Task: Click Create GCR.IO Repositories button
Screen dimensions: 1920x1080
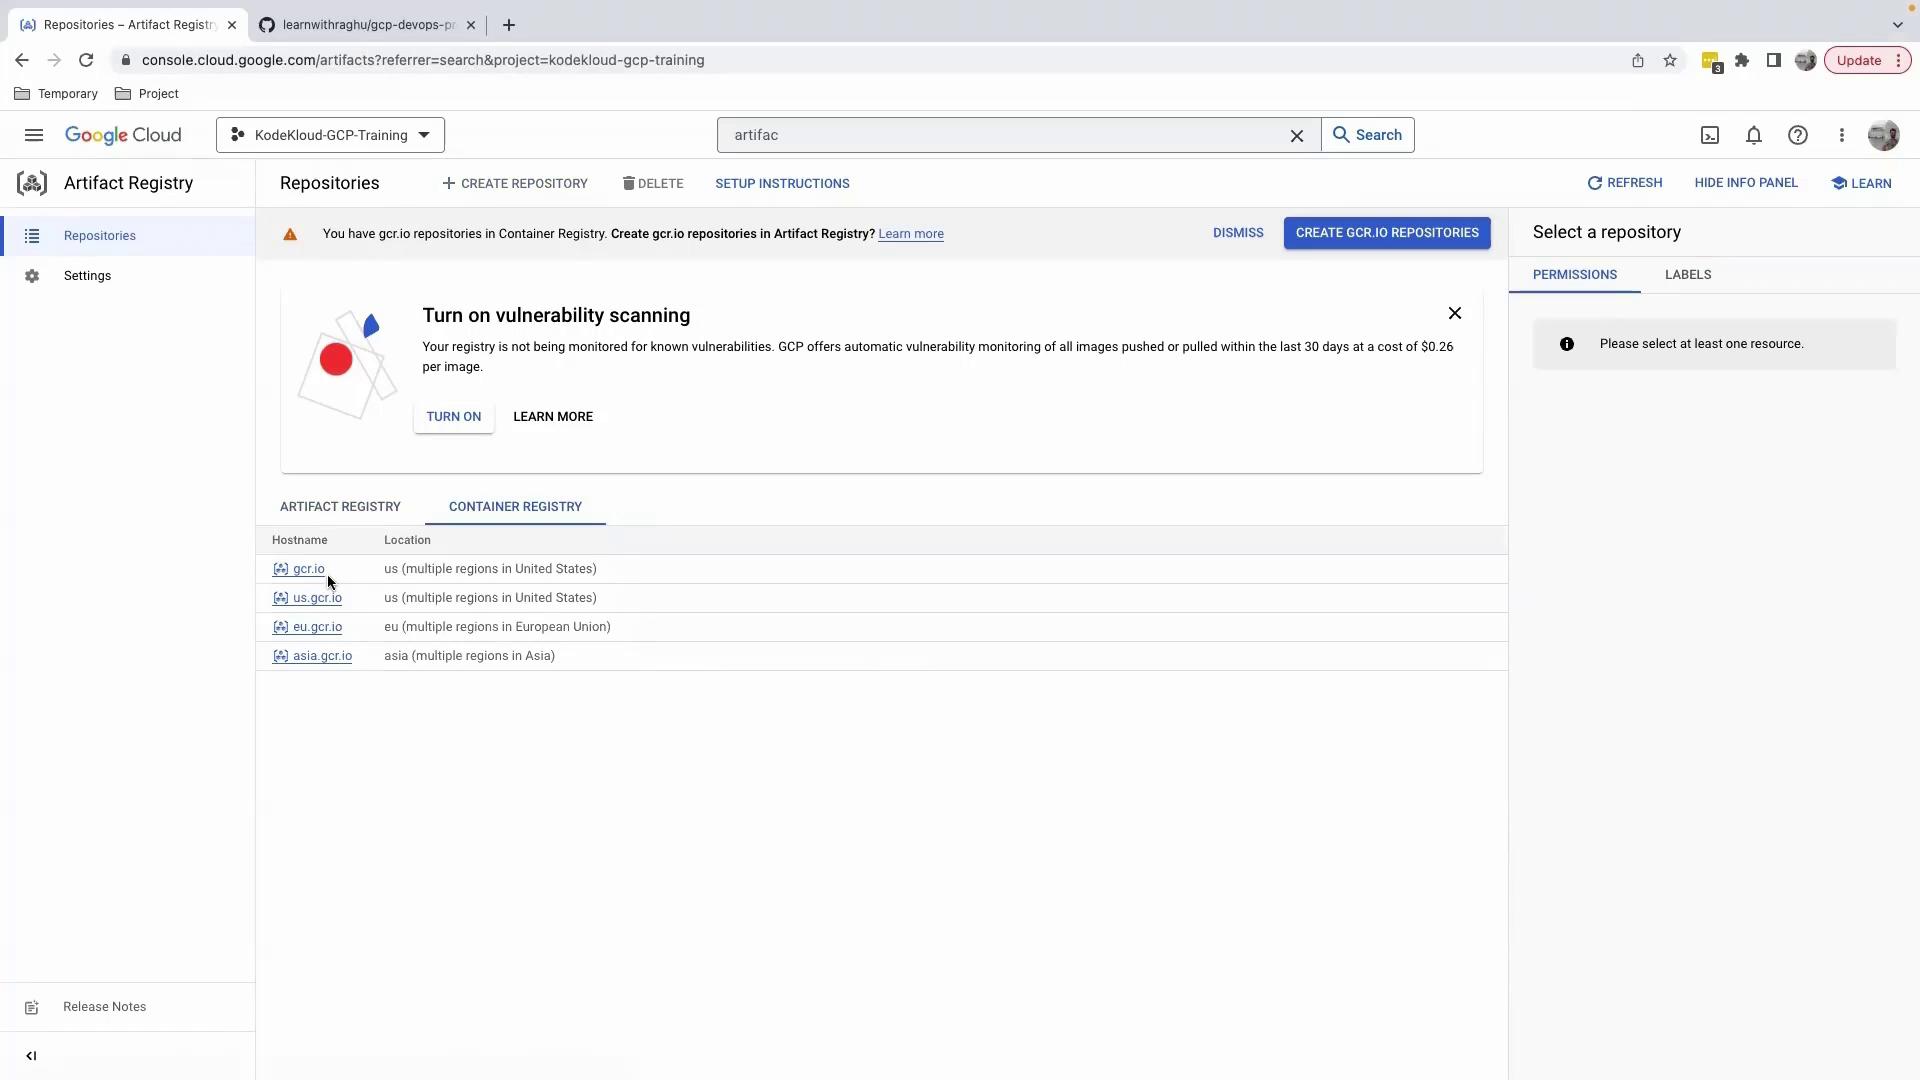Action: click(x=1387, y=233)
